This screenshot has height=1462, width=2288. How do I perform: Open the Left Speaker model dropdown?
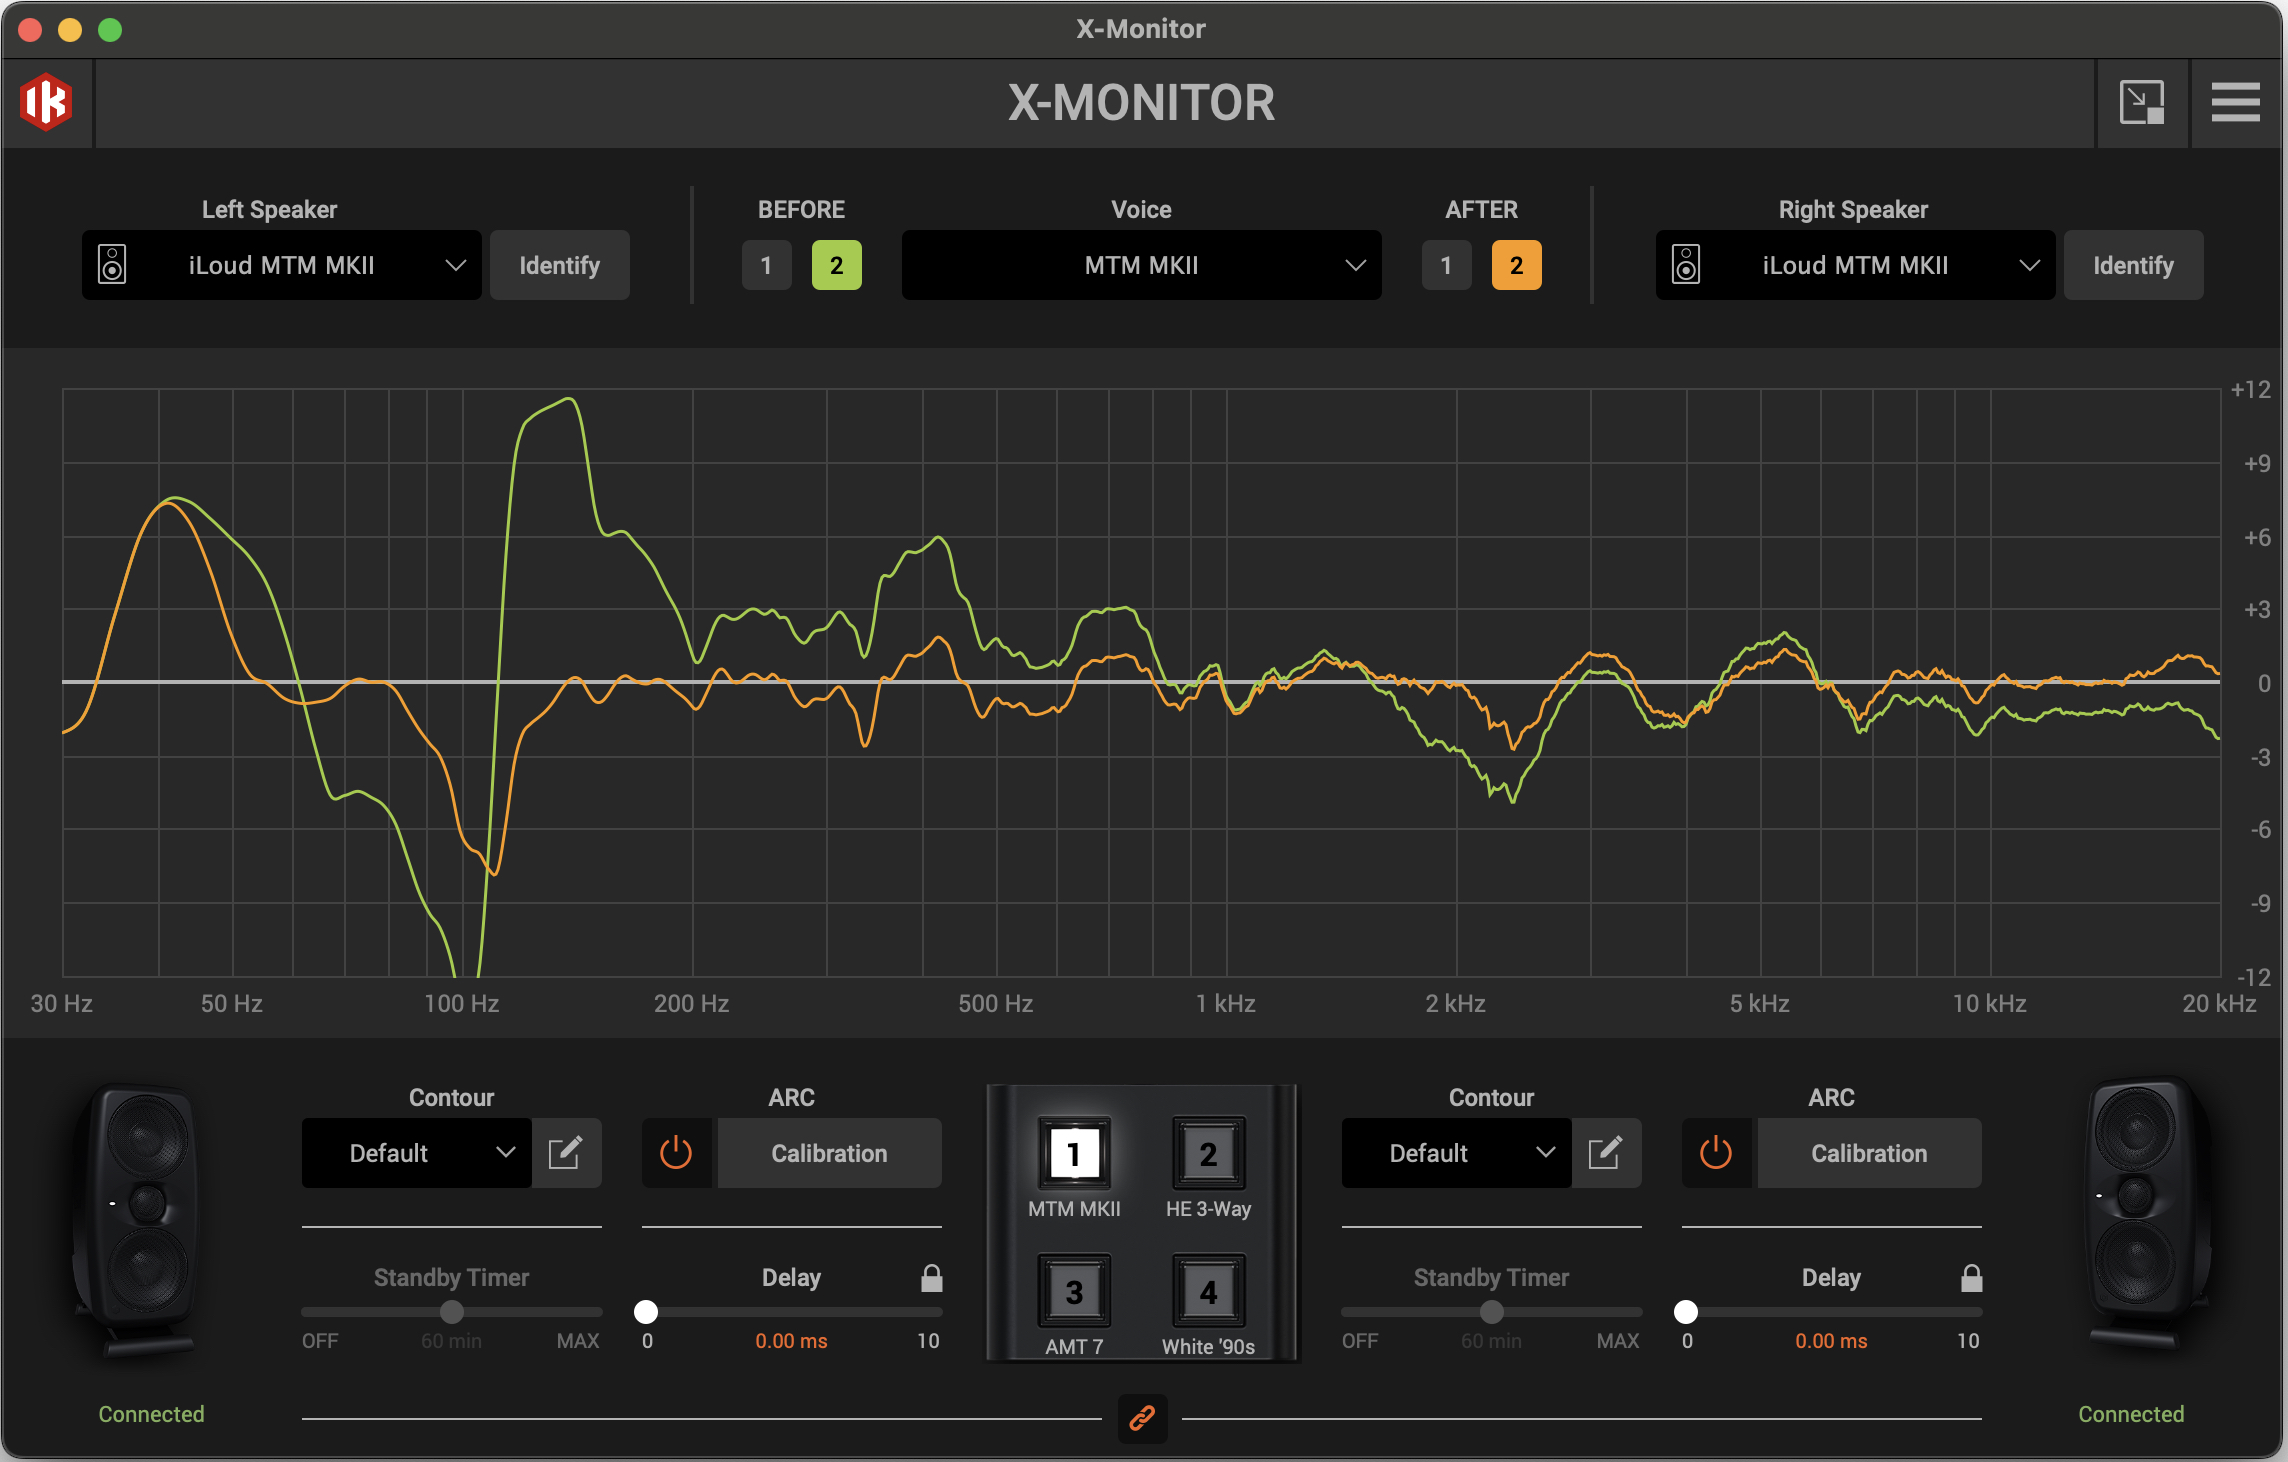tap(282, 265)
